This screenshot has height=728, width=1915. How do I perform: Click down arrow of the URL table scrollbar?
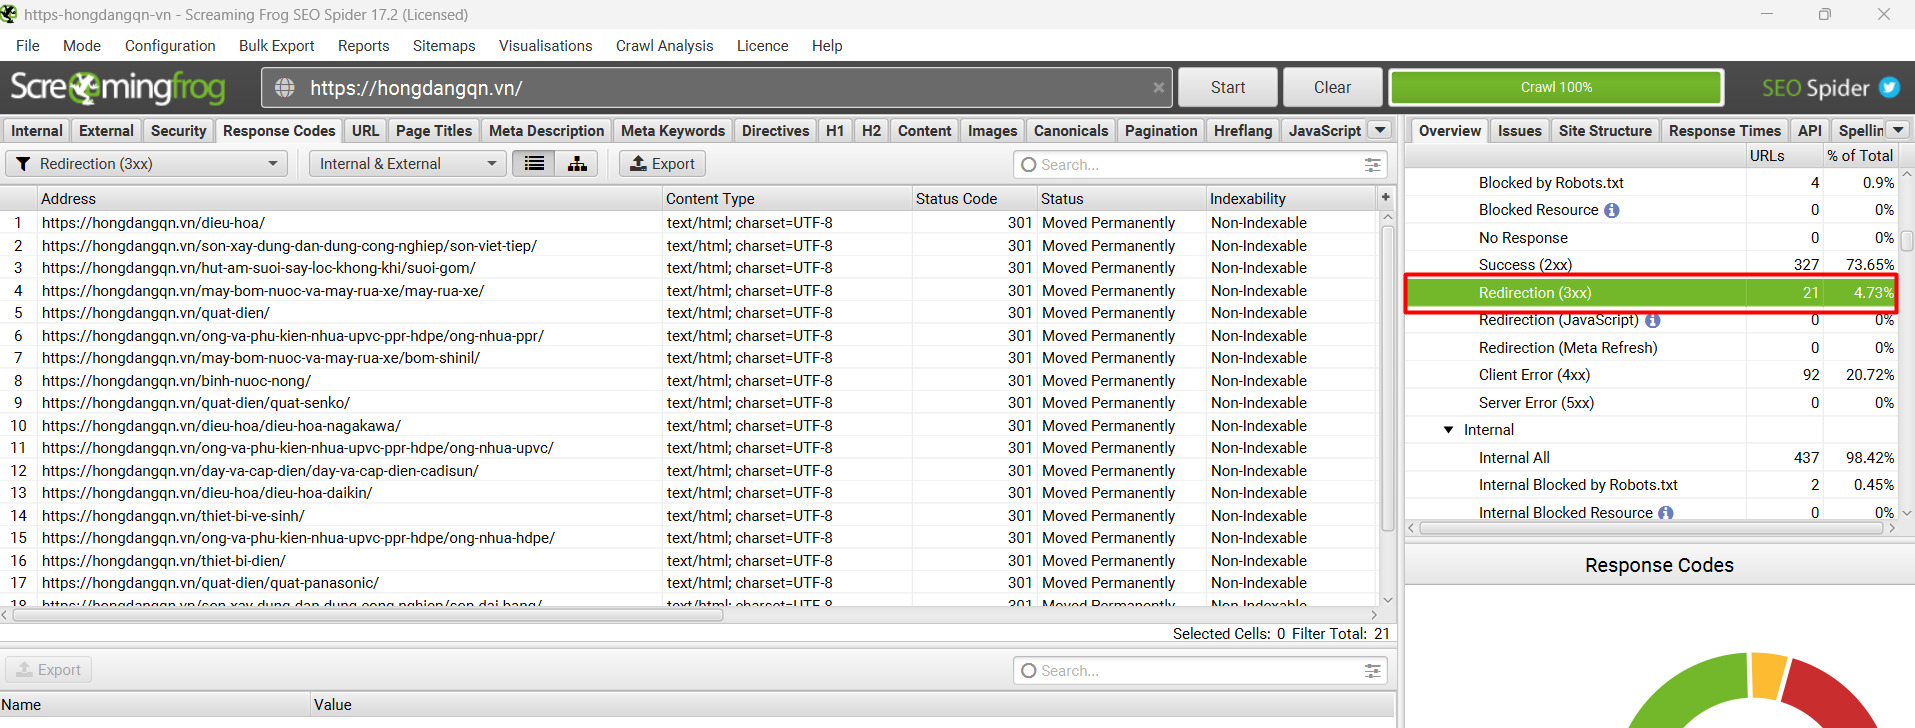click(x=1387, y=600)
